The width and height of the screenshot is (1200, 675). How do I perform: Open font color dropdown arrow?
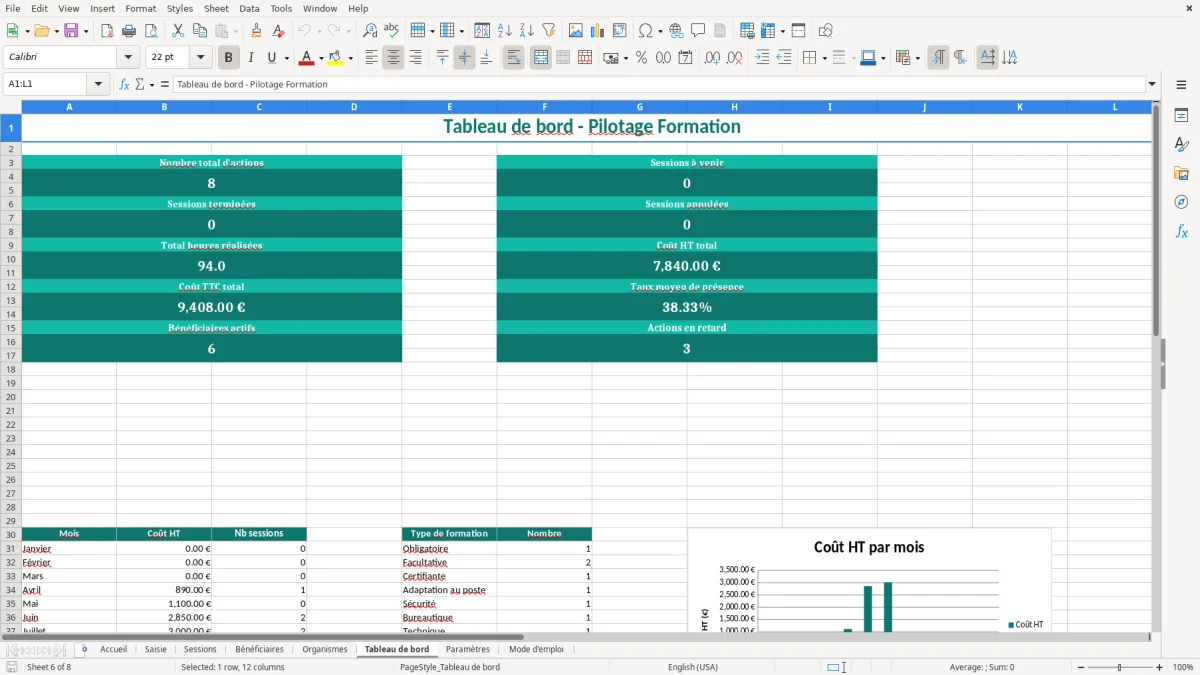321,58
